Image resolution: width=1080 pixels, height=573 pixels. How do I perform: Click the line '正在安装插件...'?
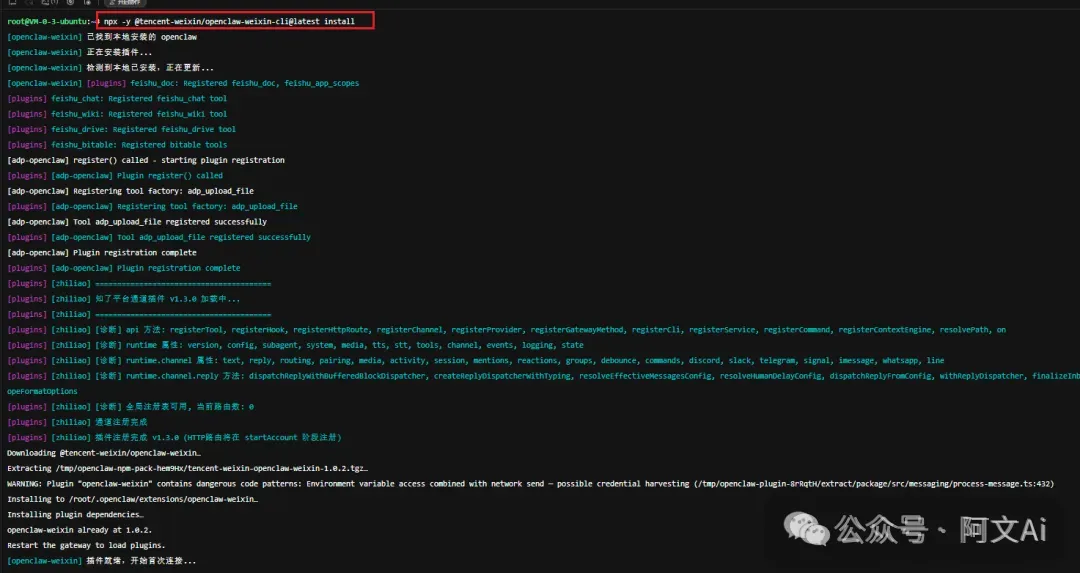tap(80, 52)
